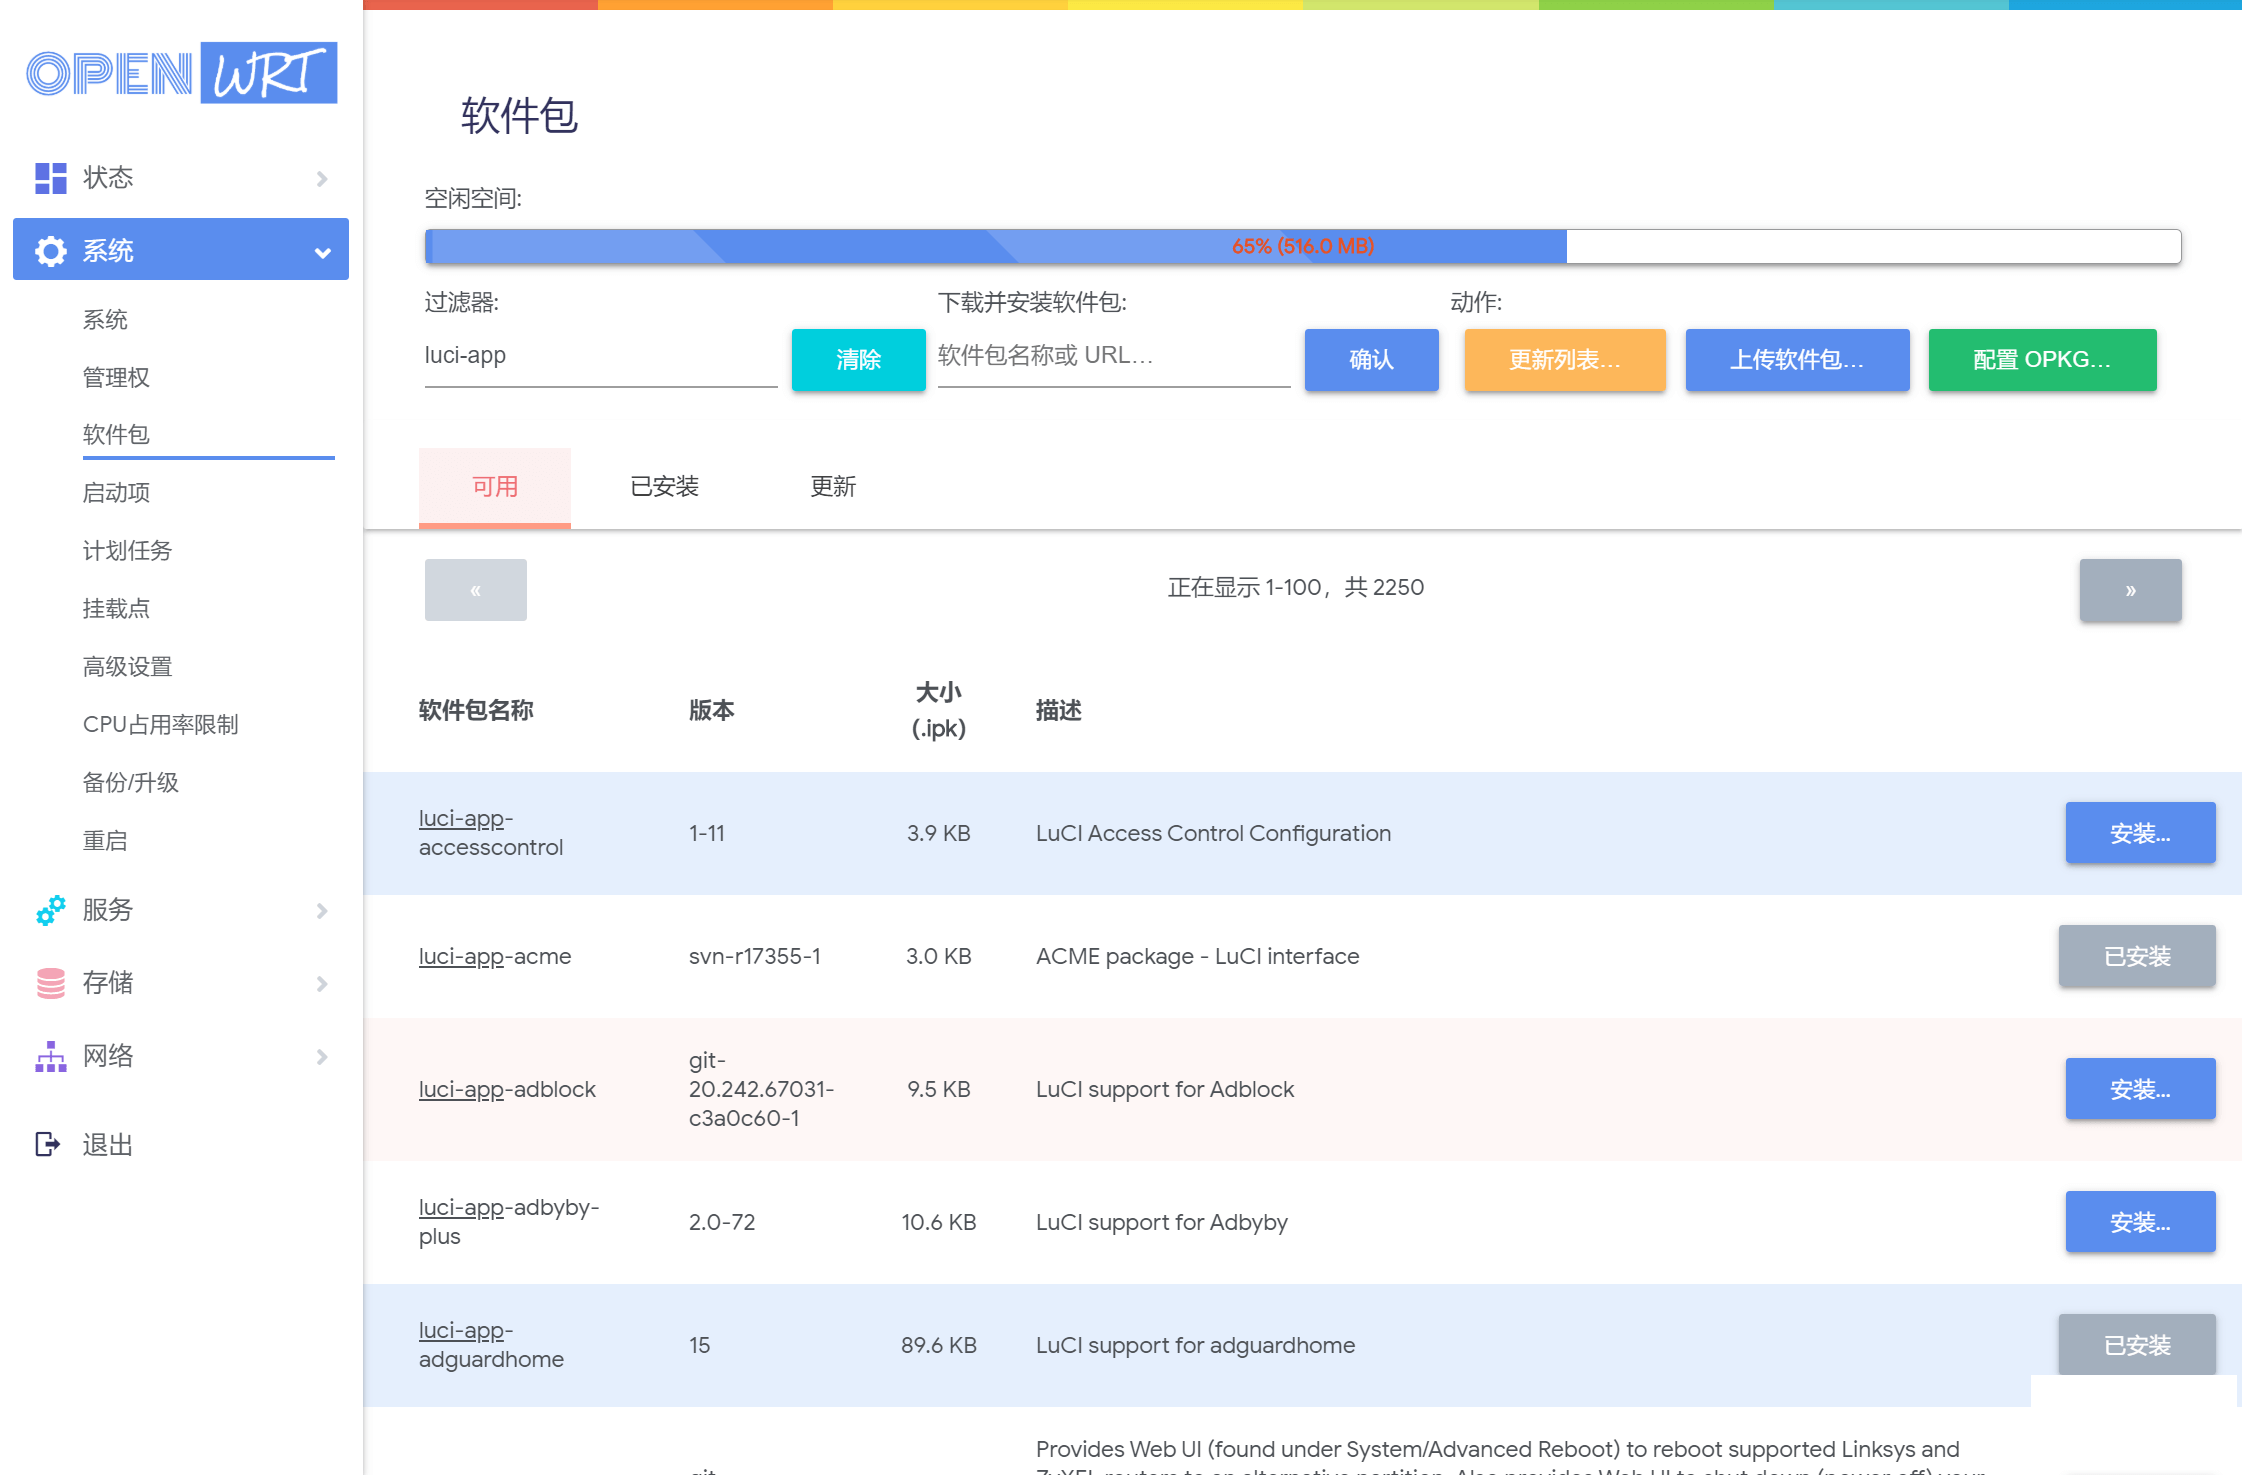Viewport: 2242px width, 1475px height.
Task: Click the LuCI support for Adblock description
Action: click(1165, 1089)
